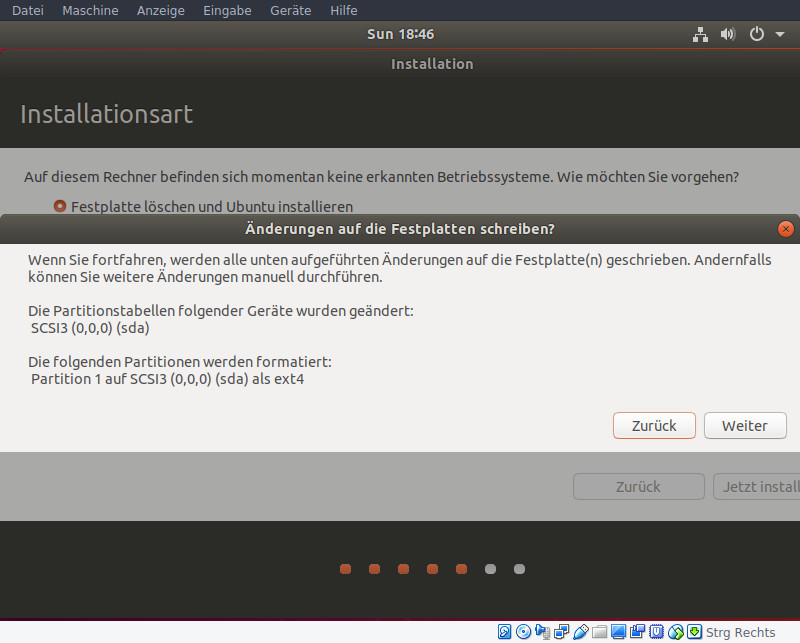
Task: Click Zurück in the confirmation dialog
Action: point(654,426)
